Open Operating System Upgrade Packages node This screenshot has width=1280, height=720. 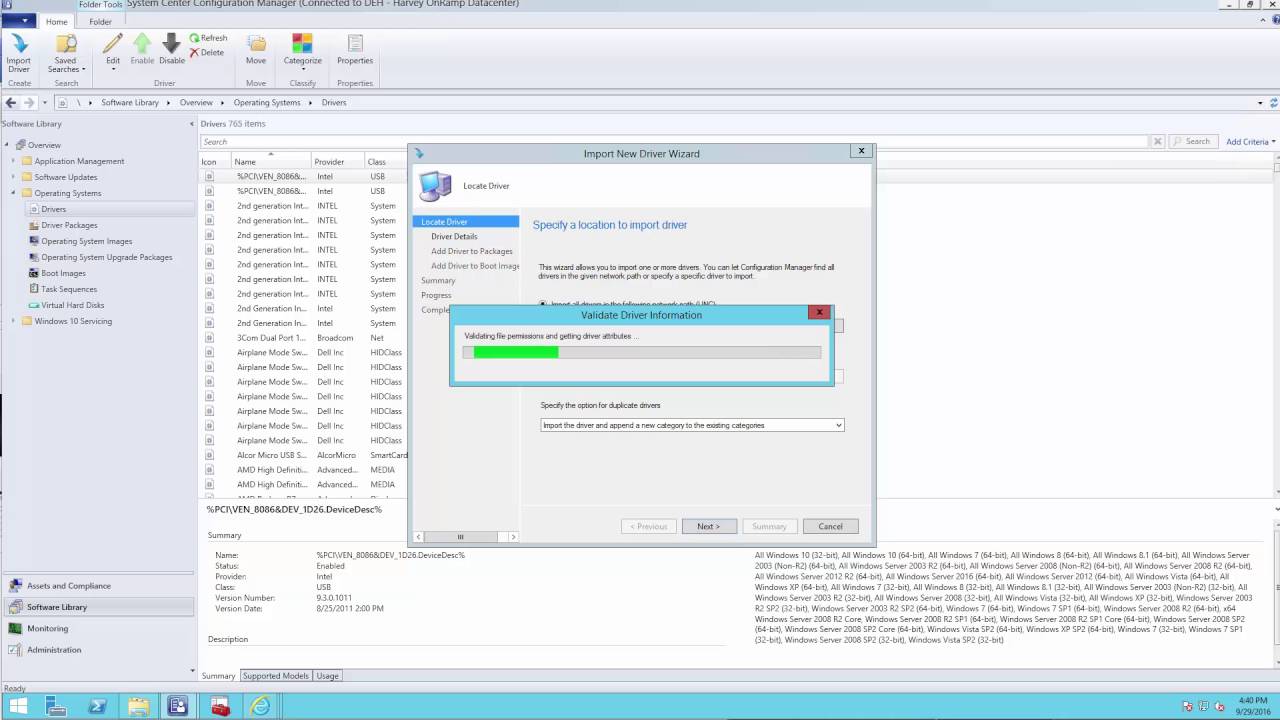point(106,257)
